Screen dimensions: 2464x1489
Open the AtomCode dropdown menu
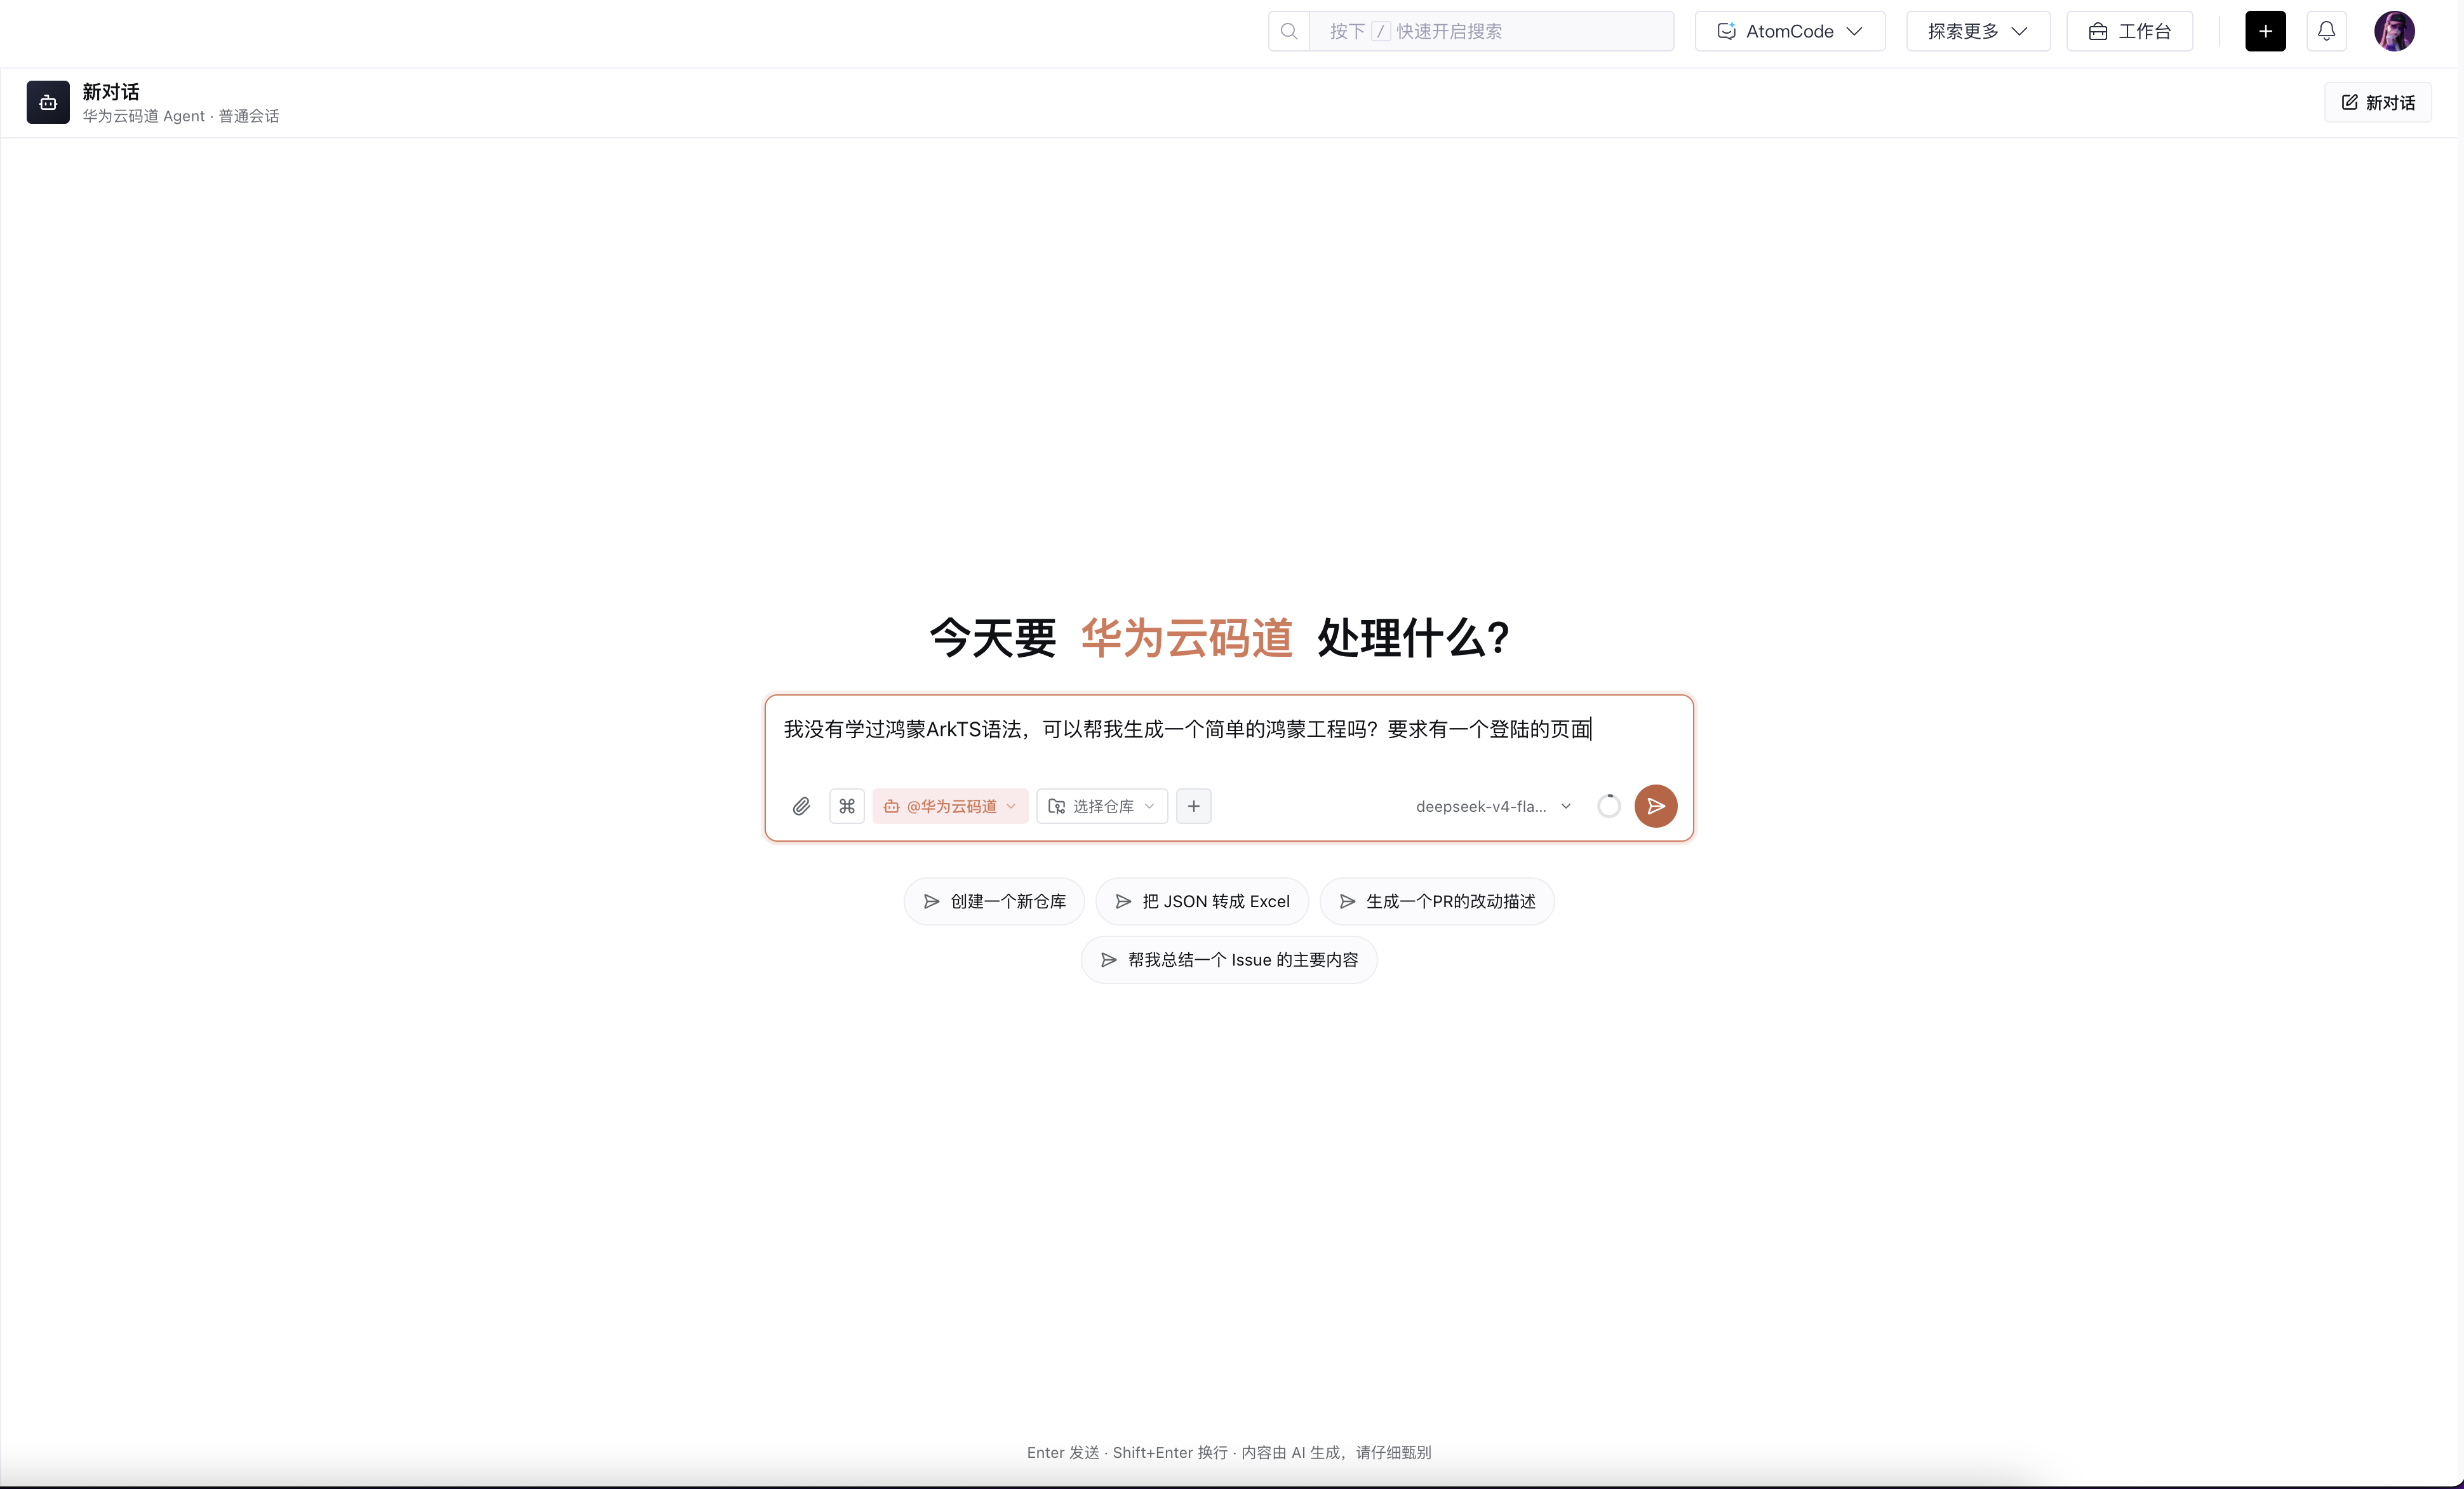click(x=1790, y=31)
